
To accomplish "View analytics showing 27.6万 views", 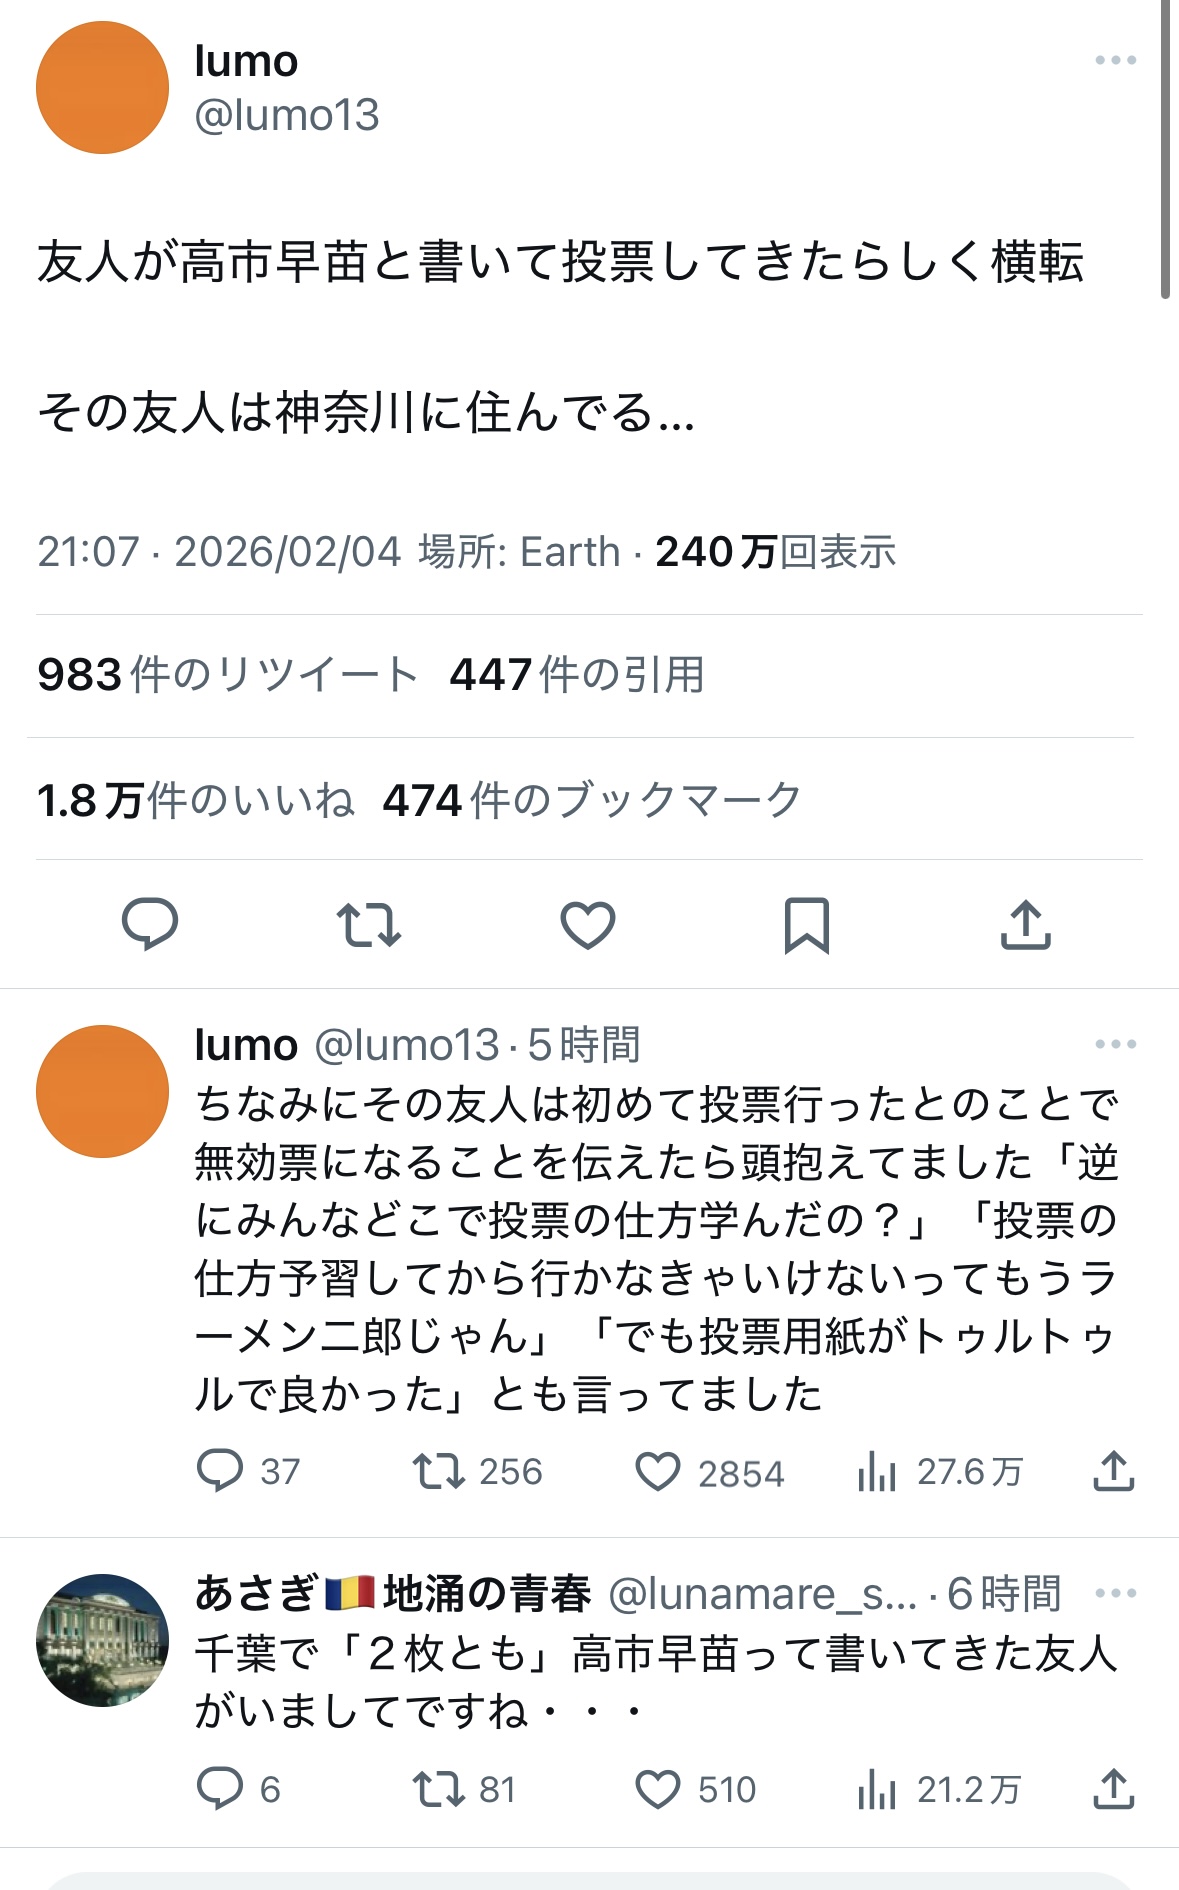I will tap(877, 1472).
